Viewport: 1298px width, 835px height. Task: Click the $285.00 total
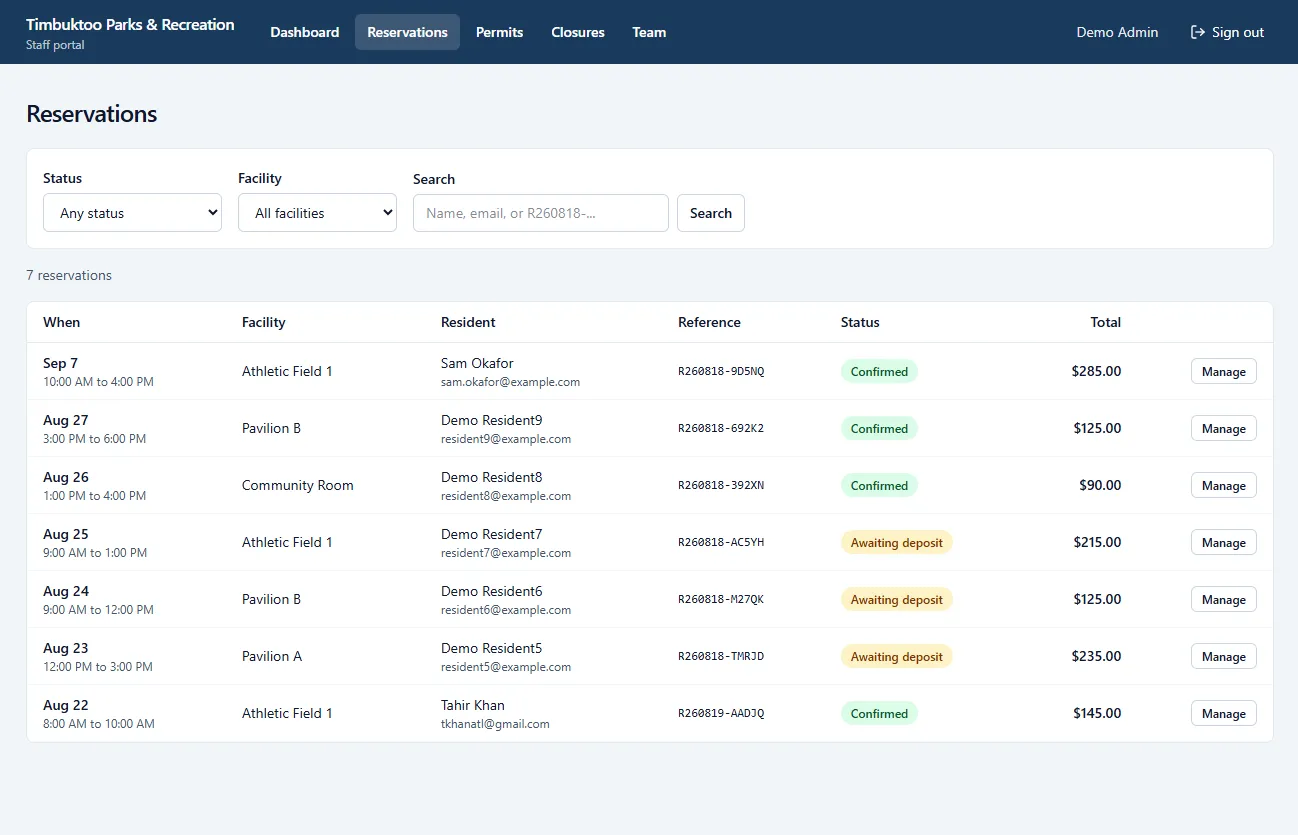(1096, 371)
